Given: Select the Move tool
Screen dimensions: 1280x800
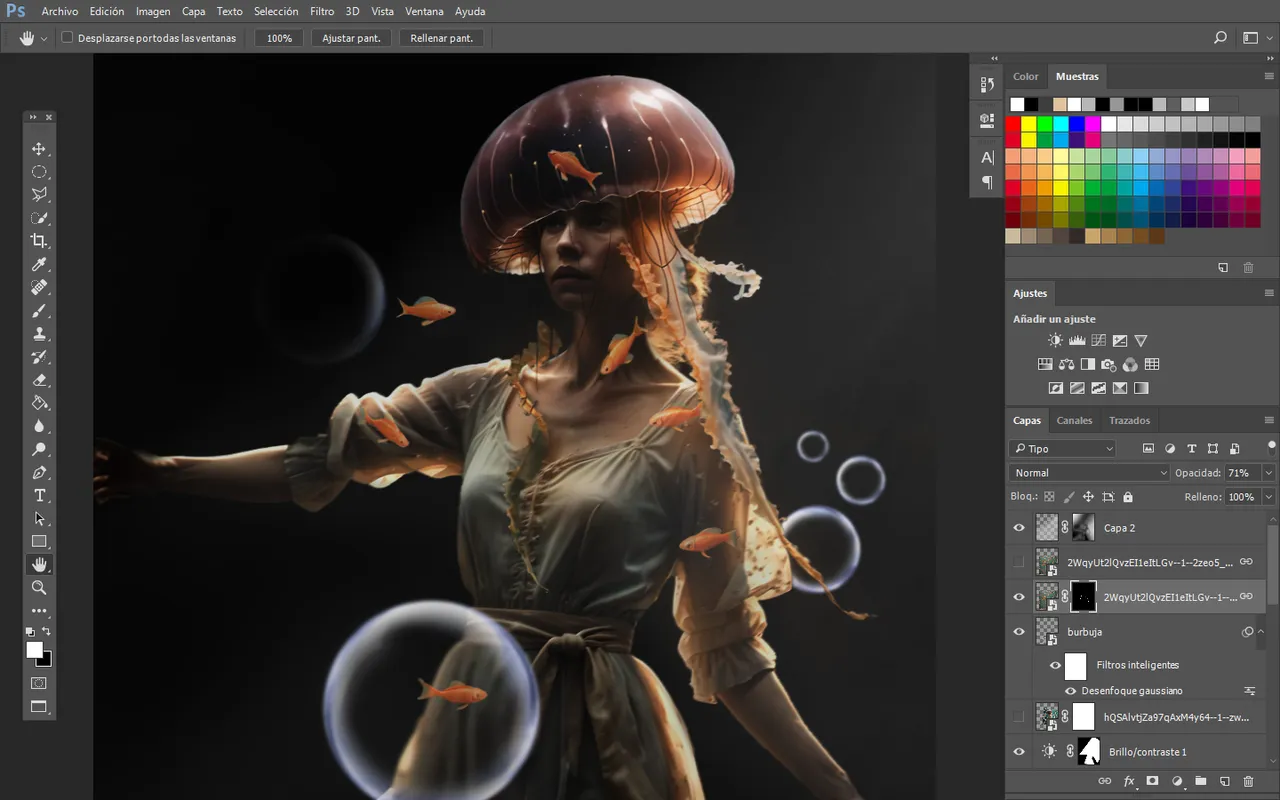Looking at the screenshot, I should pos(39,149).
